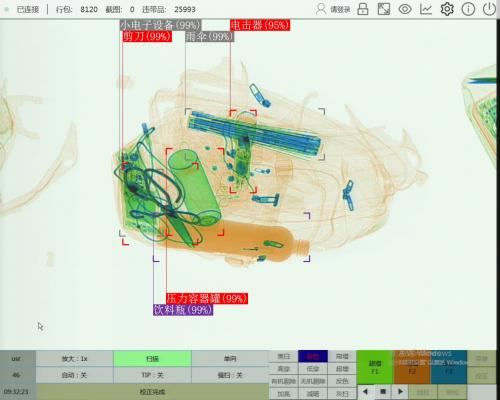This screenshot has height=400, width=500.
Task: Open the info icon in top bar
Action: point(468,9)
